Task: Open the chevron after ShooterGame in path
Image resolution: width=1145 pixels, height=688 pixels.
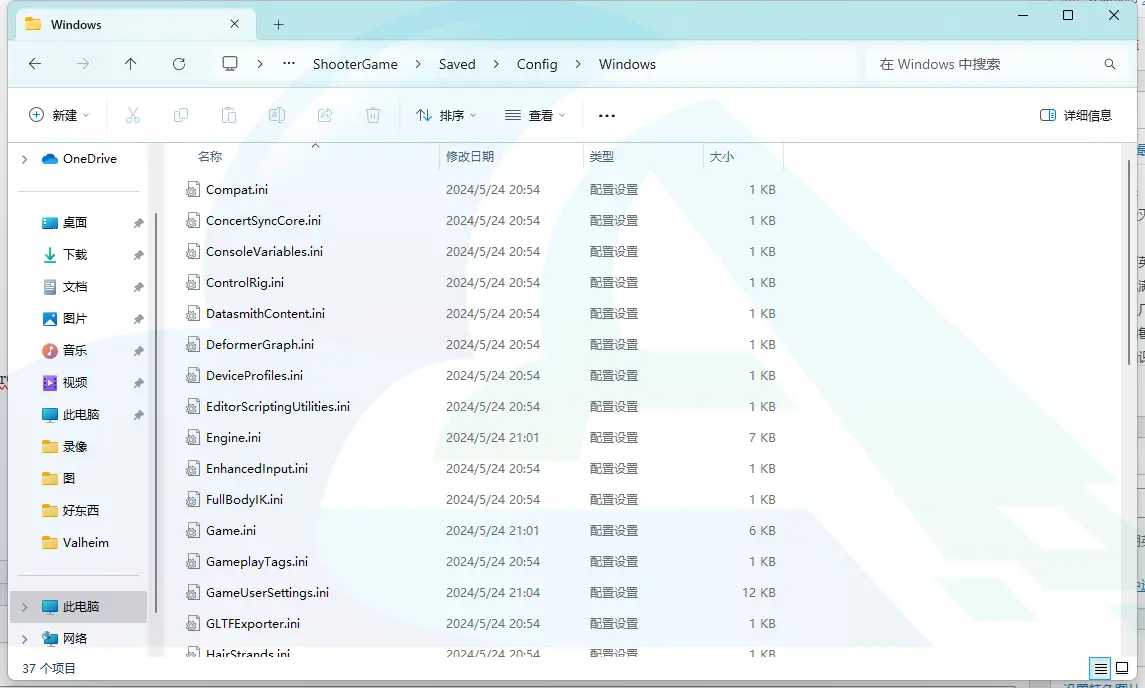Action: pos(418,64)
